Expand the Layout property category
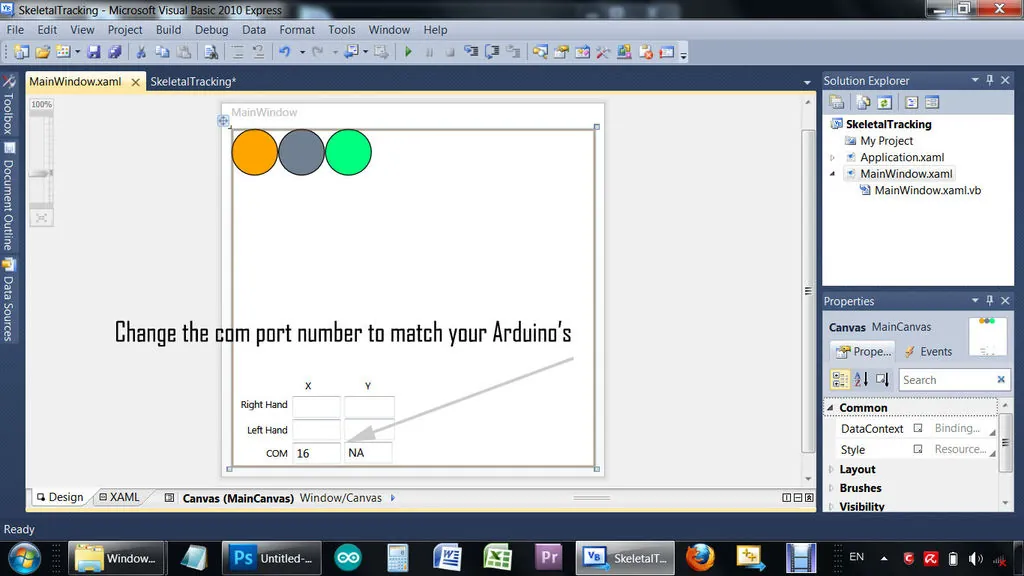The width and height of the screenshot is (1024, 576). (831, 469)
